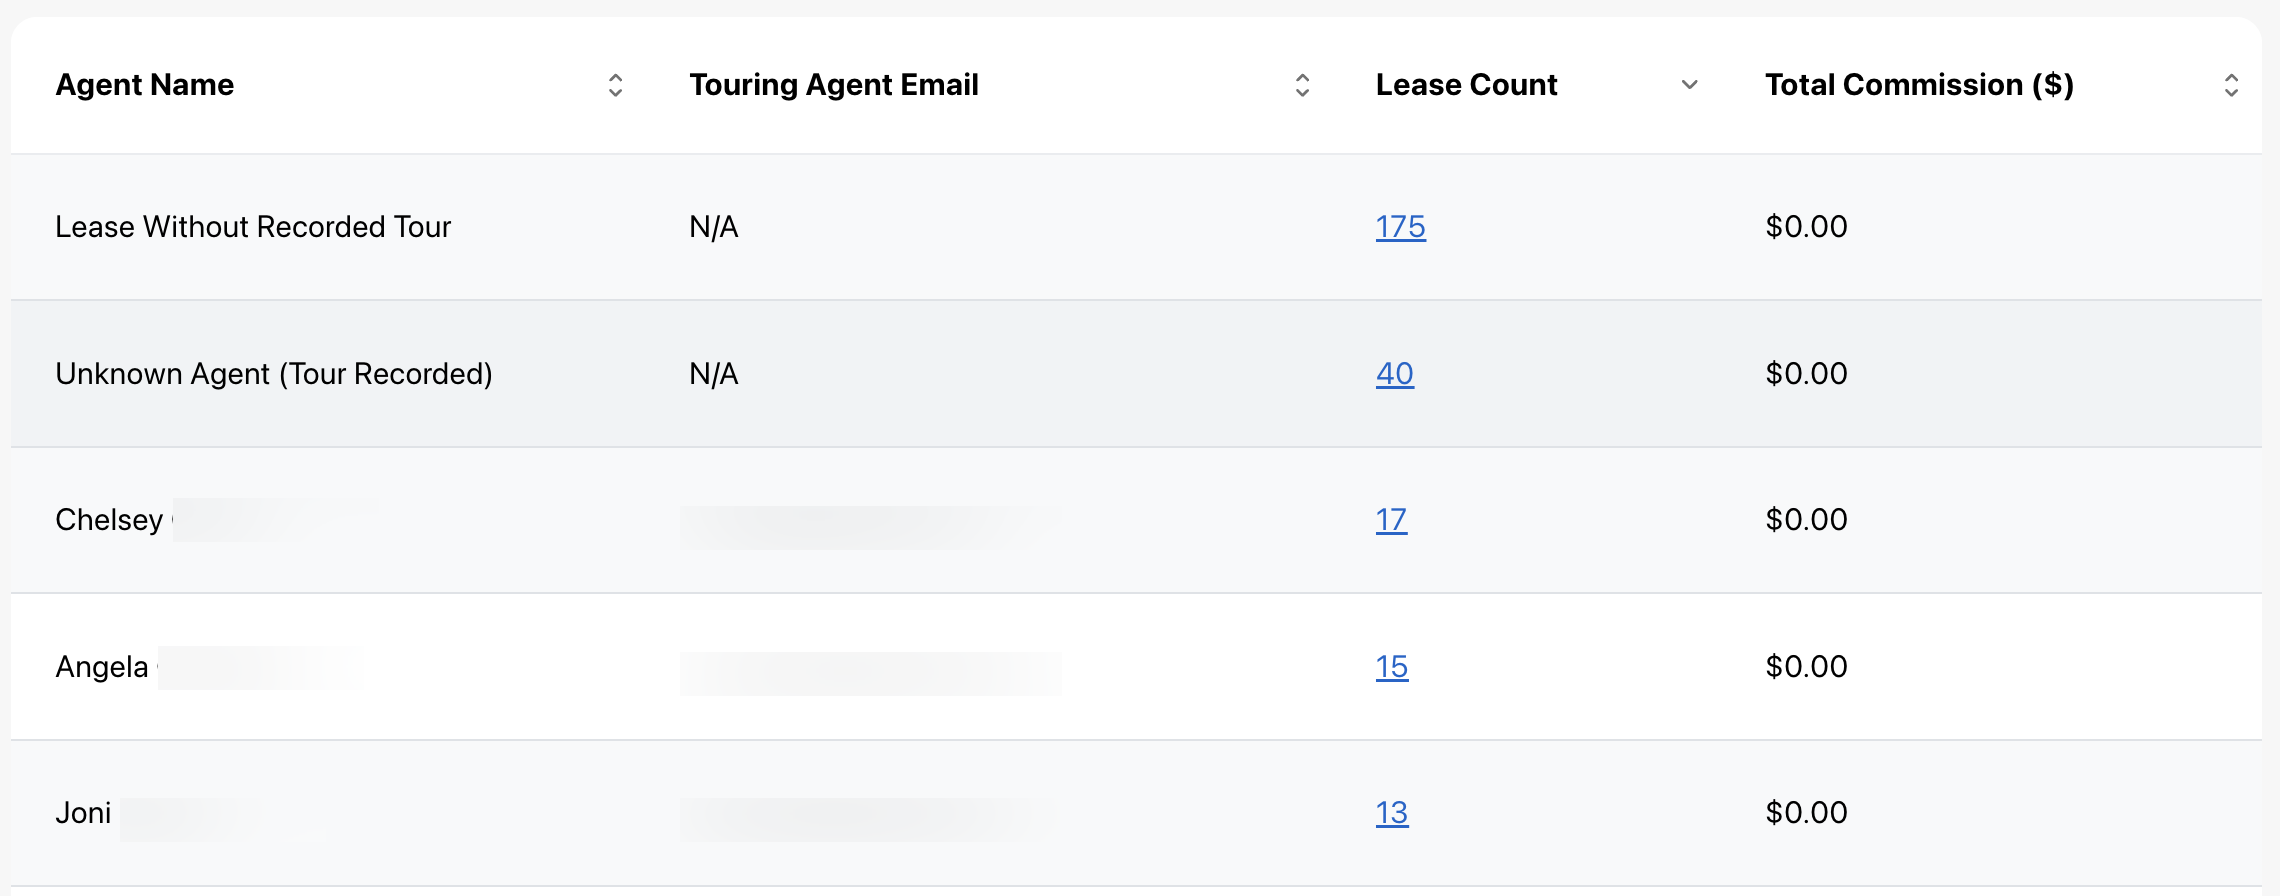Click Total Commission ($) header label
2280x896 pixels.
tap(1919, 85)
